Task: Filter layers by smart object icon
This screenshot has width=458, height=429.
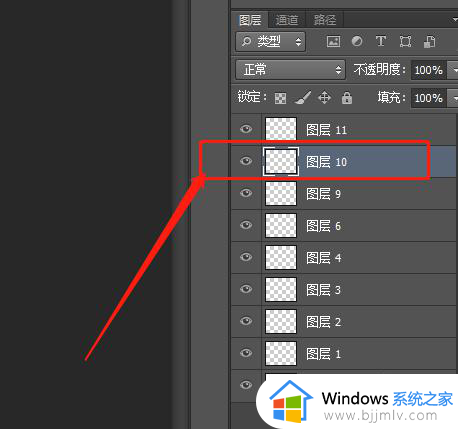Action: [429, 42]
